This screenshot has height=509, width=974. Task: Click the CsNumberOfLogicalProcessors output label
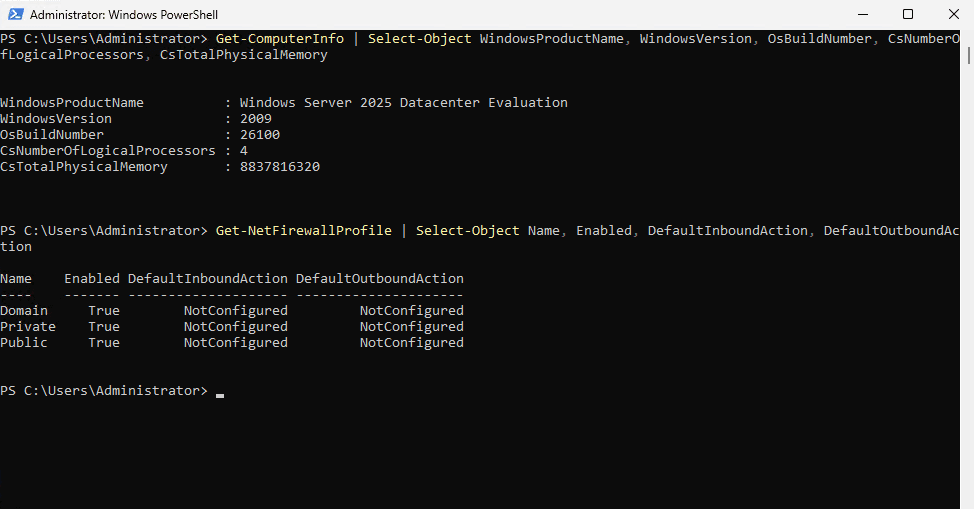click(x=107, y=150)
